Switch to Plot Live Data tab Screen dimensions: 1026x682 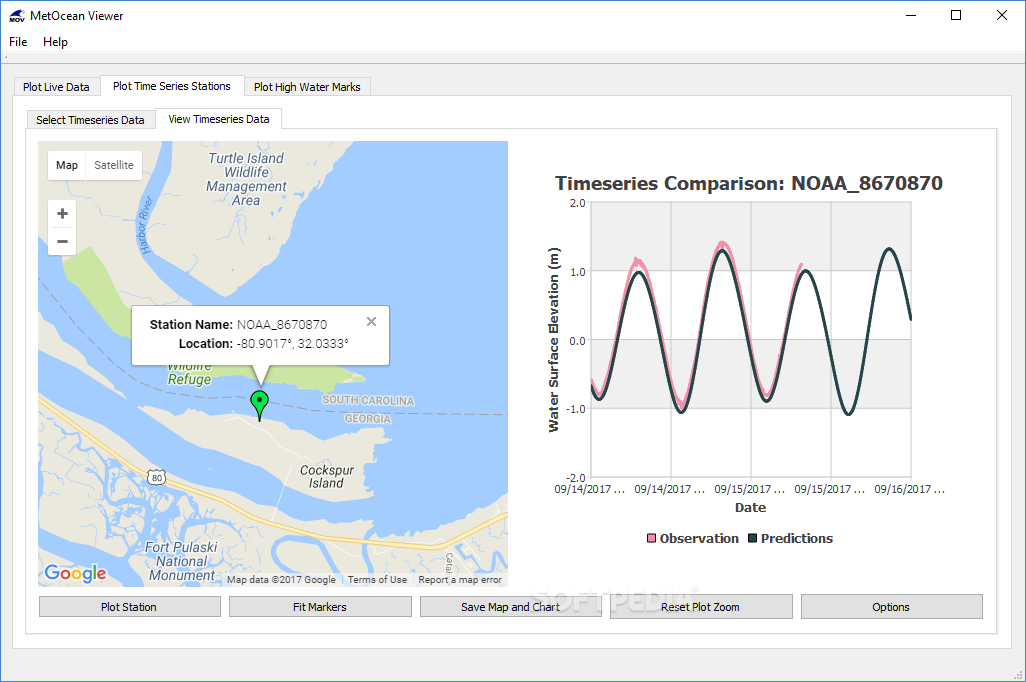pyautogui.click(x=56, y=87)
